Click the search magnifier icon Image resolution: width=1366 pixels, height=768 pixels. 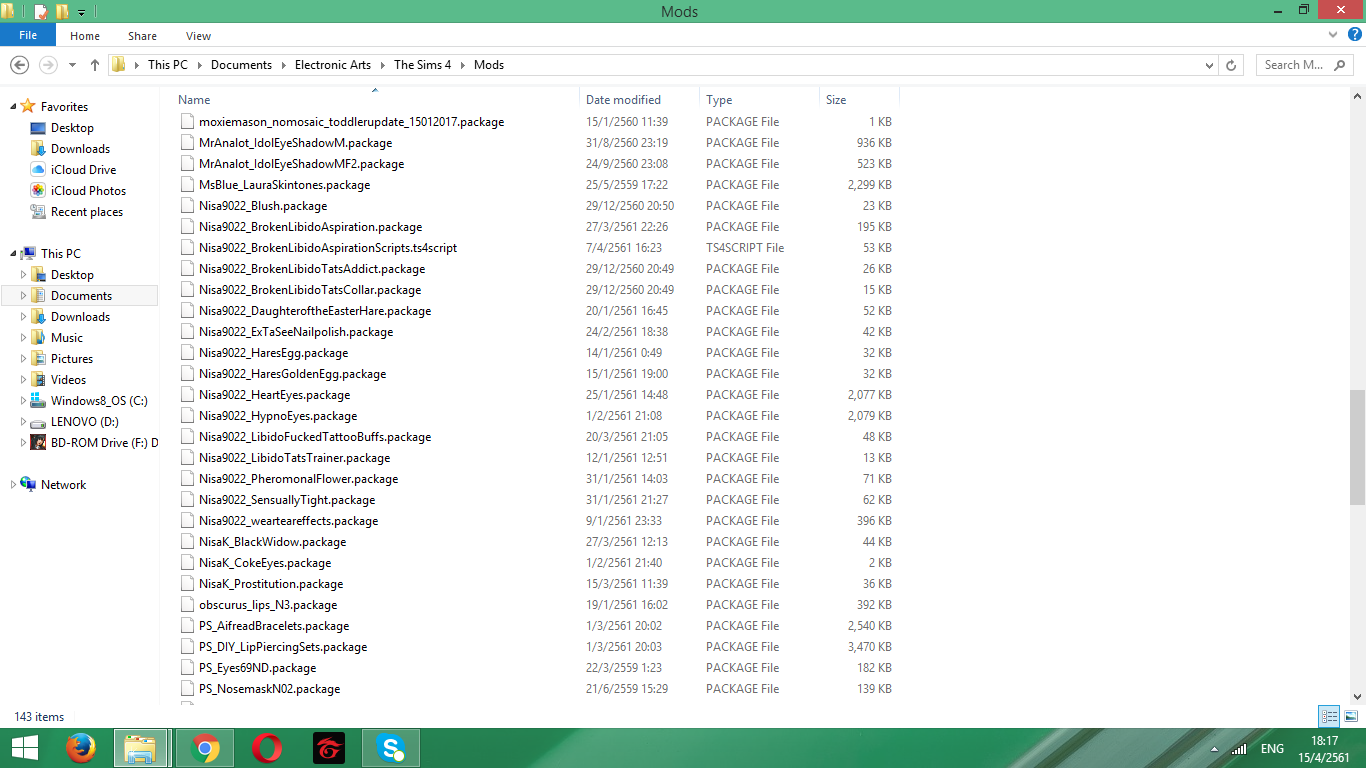(x=1339, y=65)
